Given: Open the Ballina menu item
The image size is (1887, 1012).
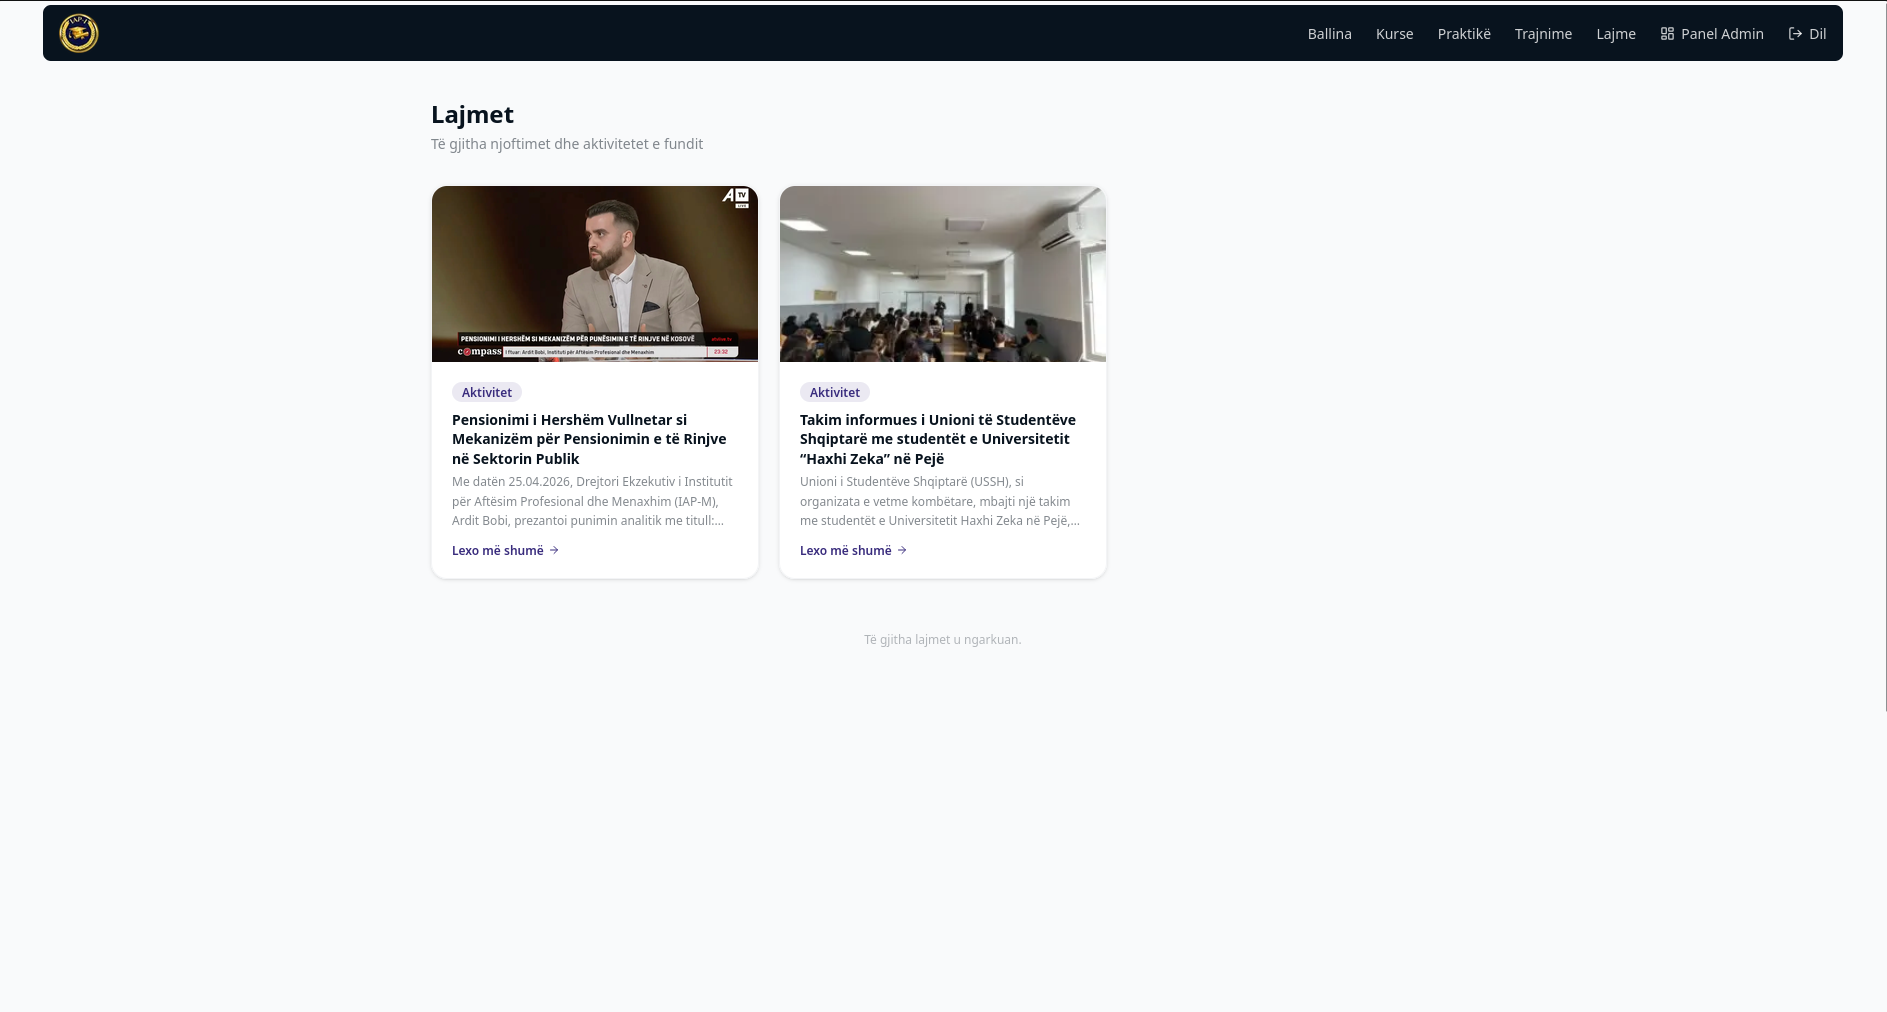Looking at the screenshot, I should click(1329, 34).
